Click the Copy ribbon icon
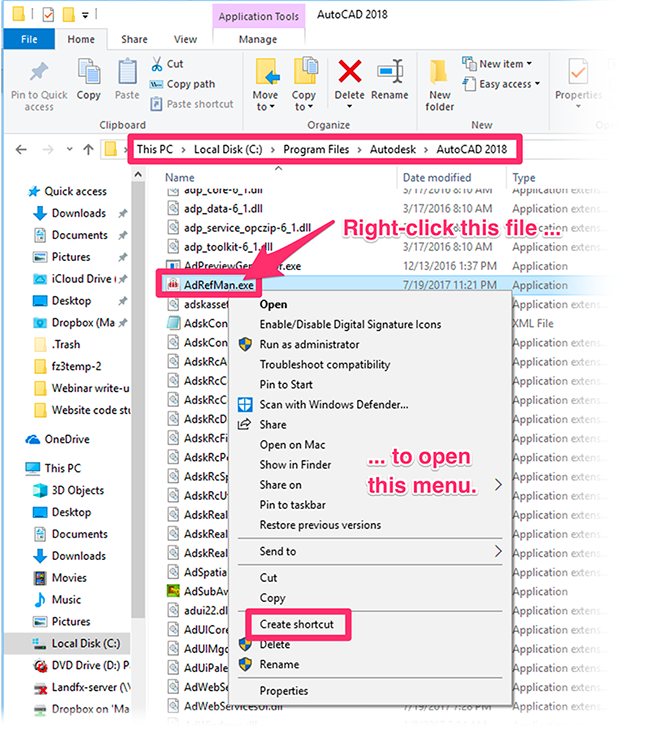This screenshot has width=650, height=732. pyautogui.click(x=89, y=73)
